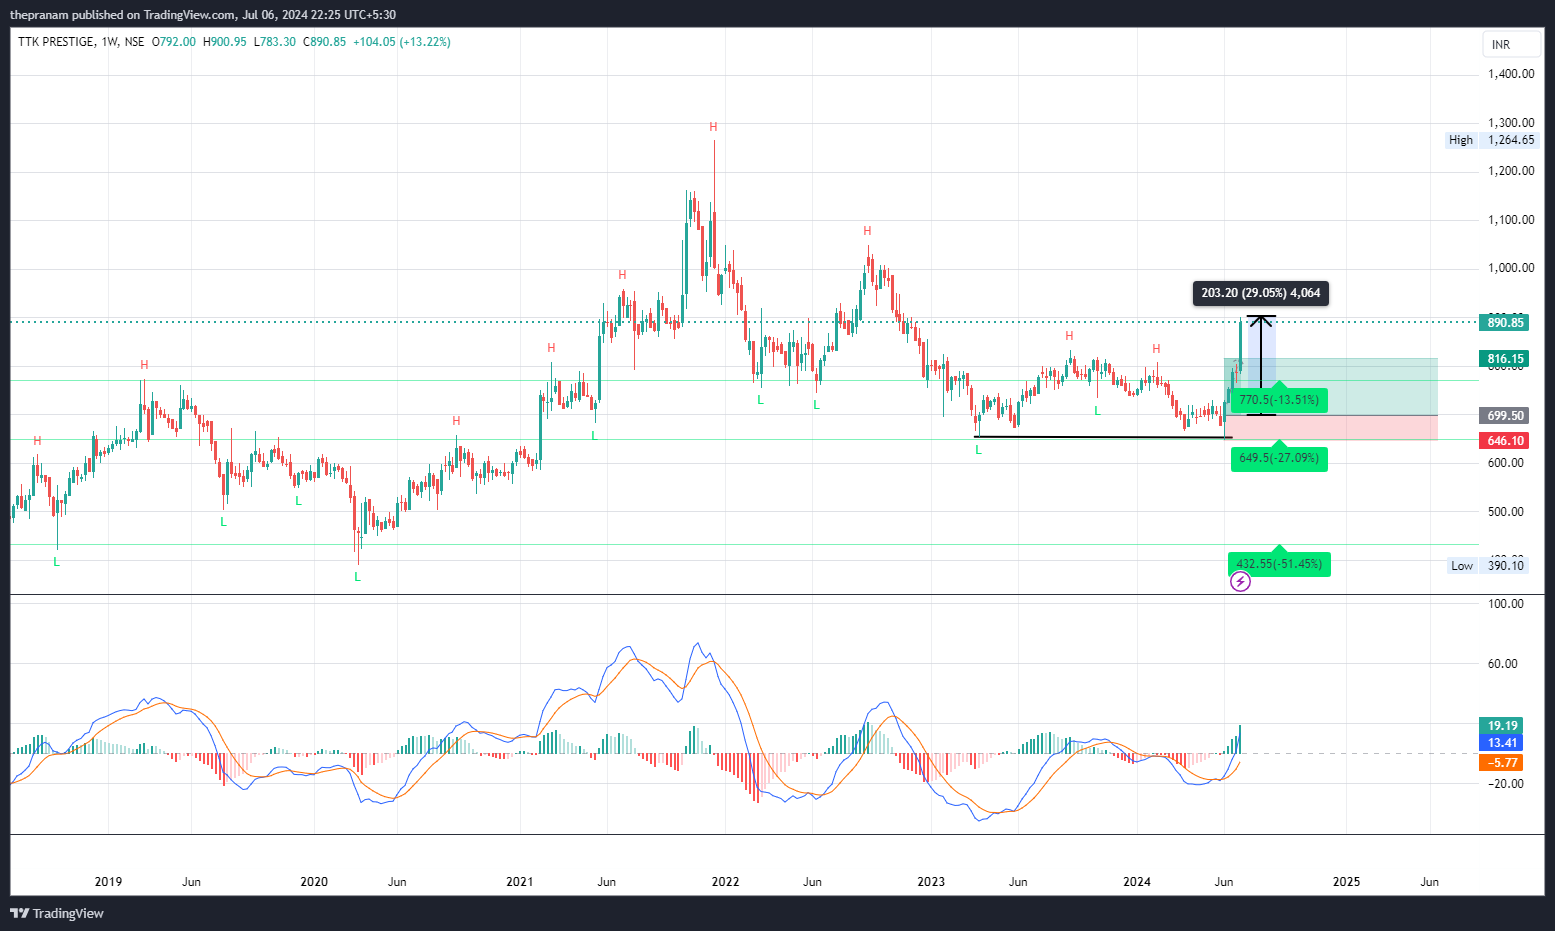Click the 2024 time axis label
The width and height of the screenshot is (1555, 931).
click(x=1137, y=882)
